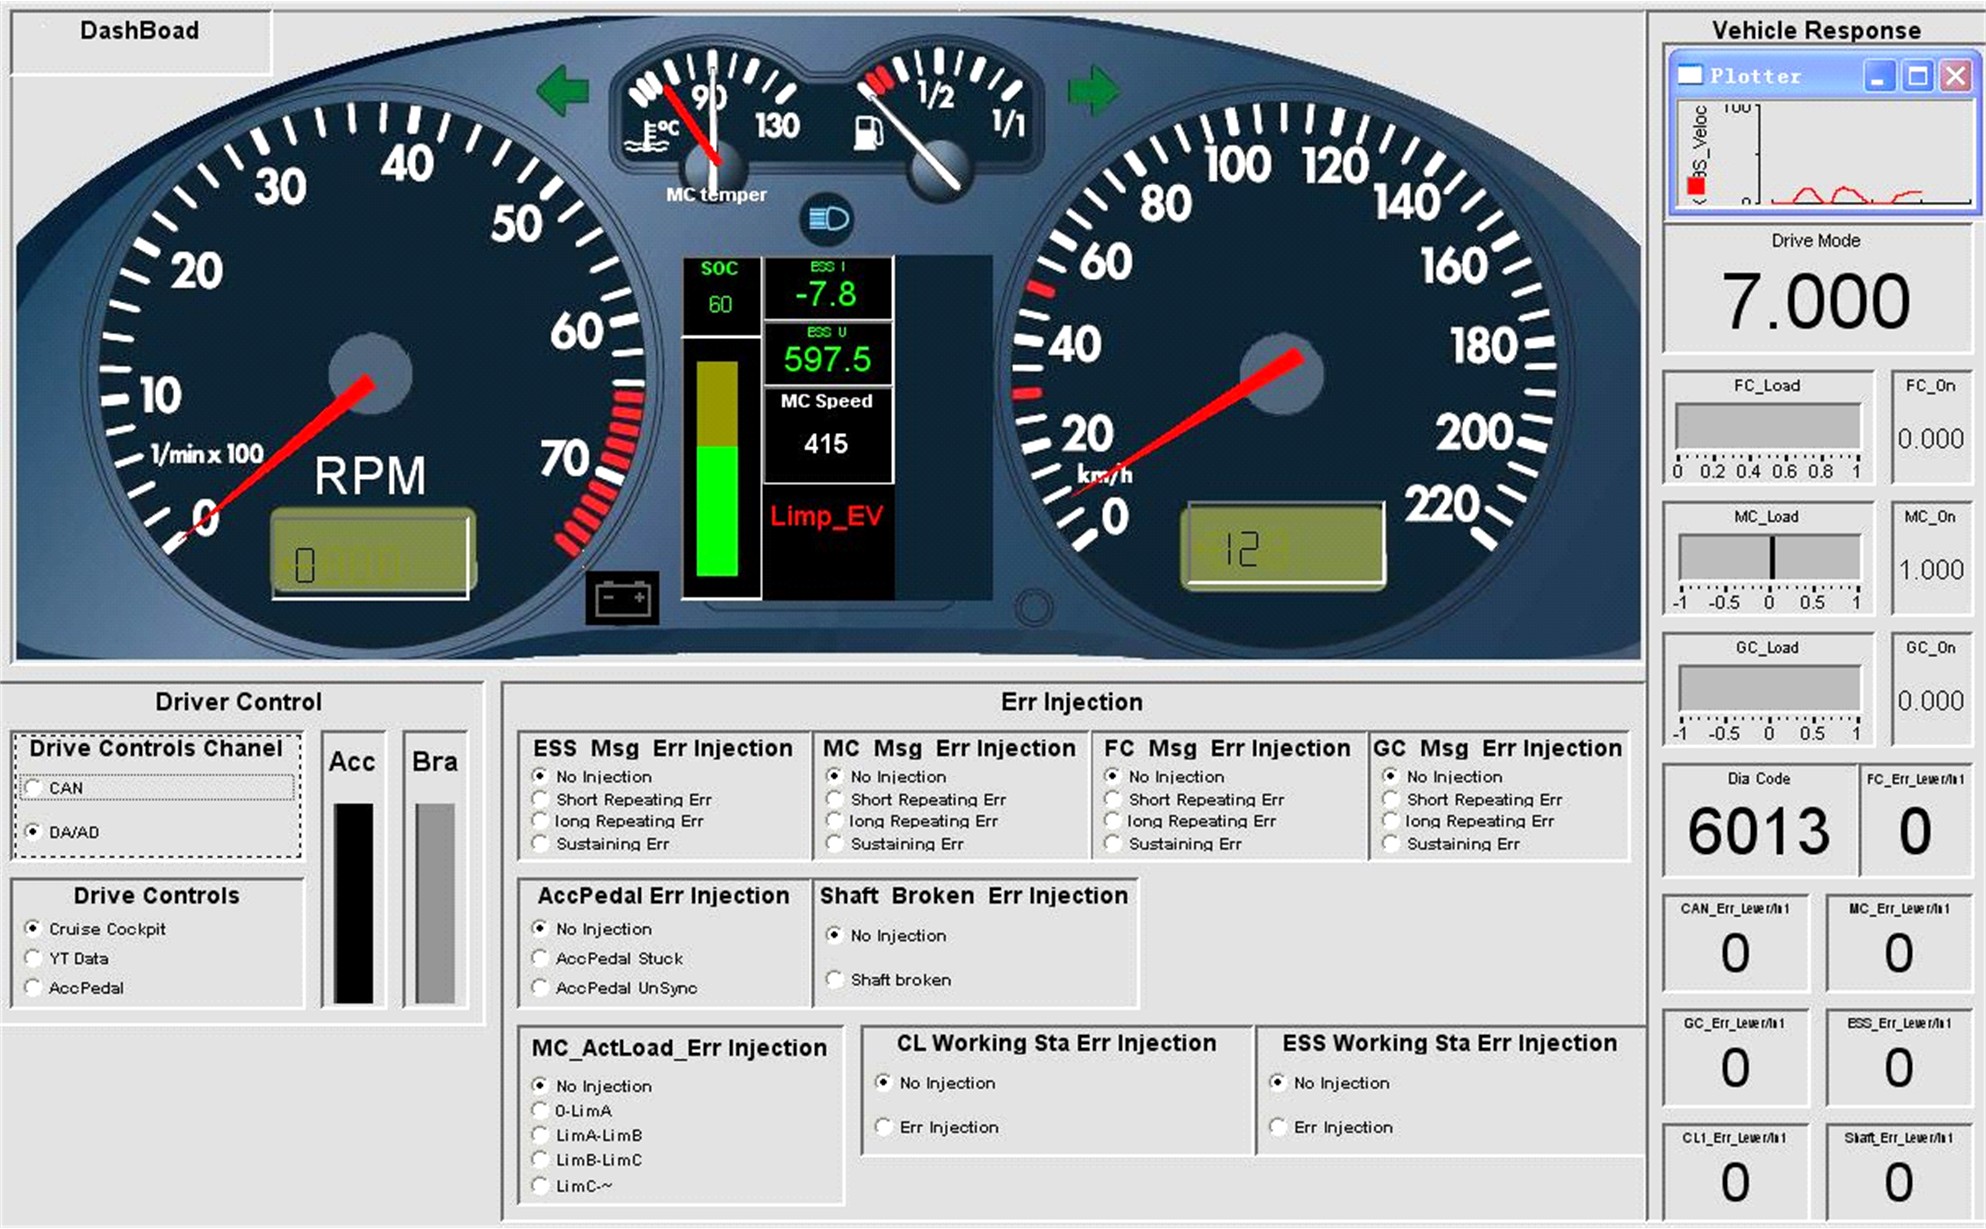
Task: Select MC Msg Sustaining Err option
Action: [x=835, y=844]
